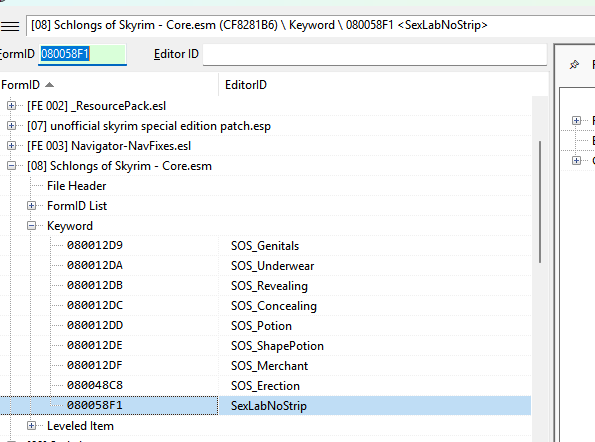
Task: Select File Header record
Action: point(77,186)
